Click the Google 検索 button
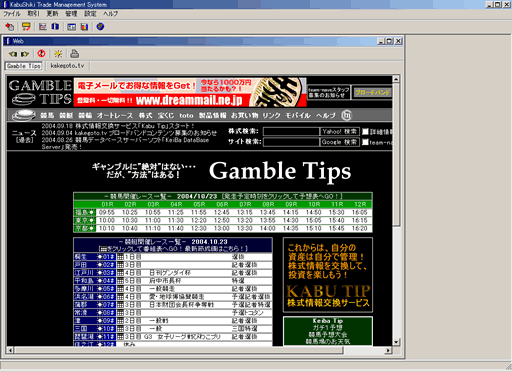 [339, 142]
